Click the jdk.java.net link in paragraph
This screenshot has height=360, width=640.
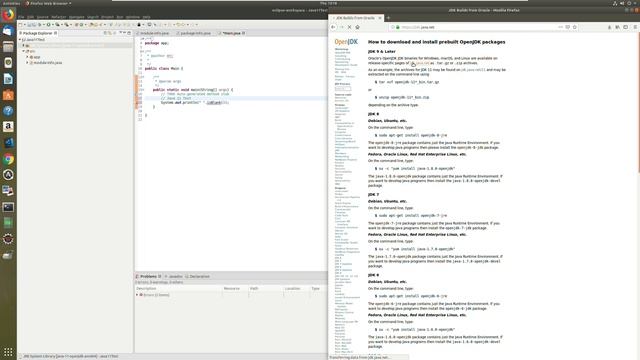click(420, 63)
